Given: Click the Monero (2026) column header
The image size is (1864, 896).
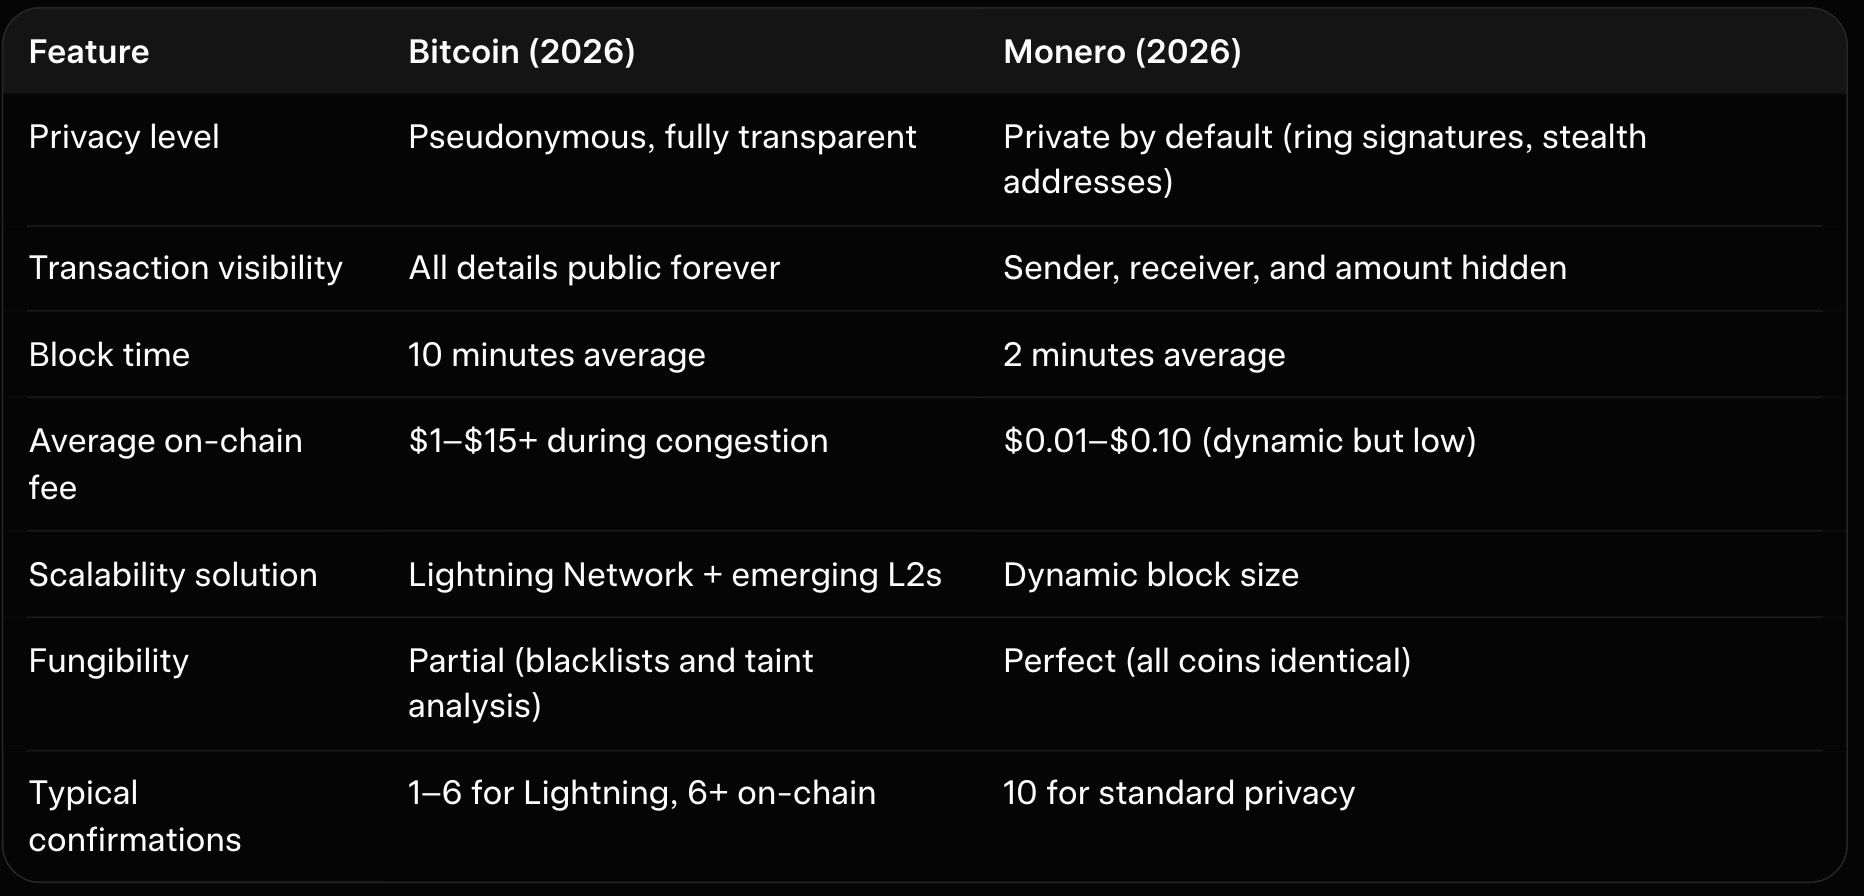Looking at the screenshot, I should pos(1122,52).
